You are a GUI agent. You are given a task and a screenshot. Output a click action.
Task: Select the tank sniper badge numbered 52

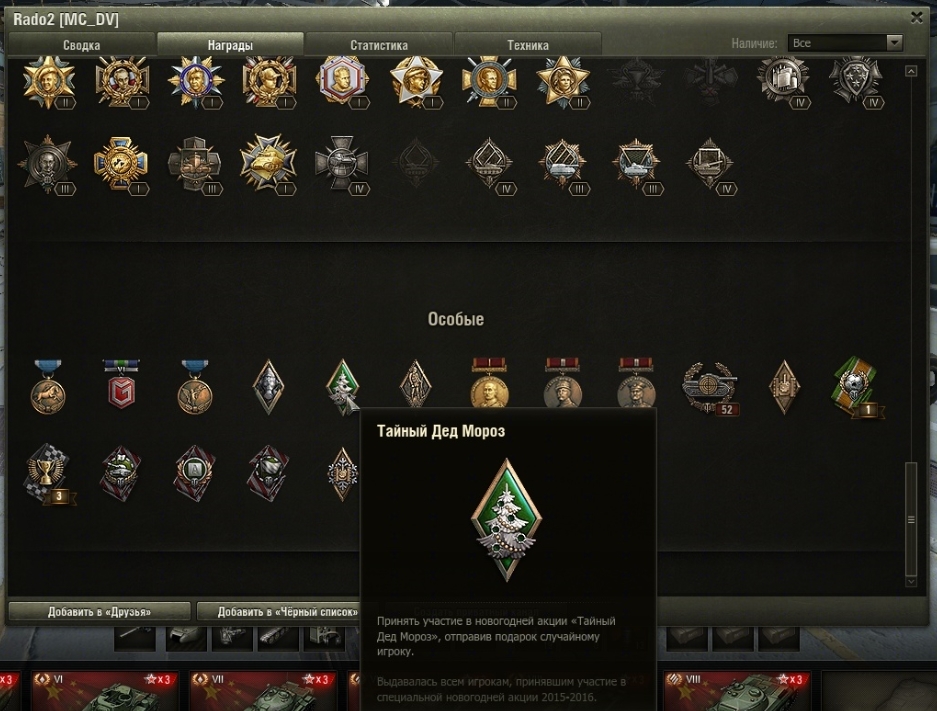pyautogui.click(x=711, y=388)
